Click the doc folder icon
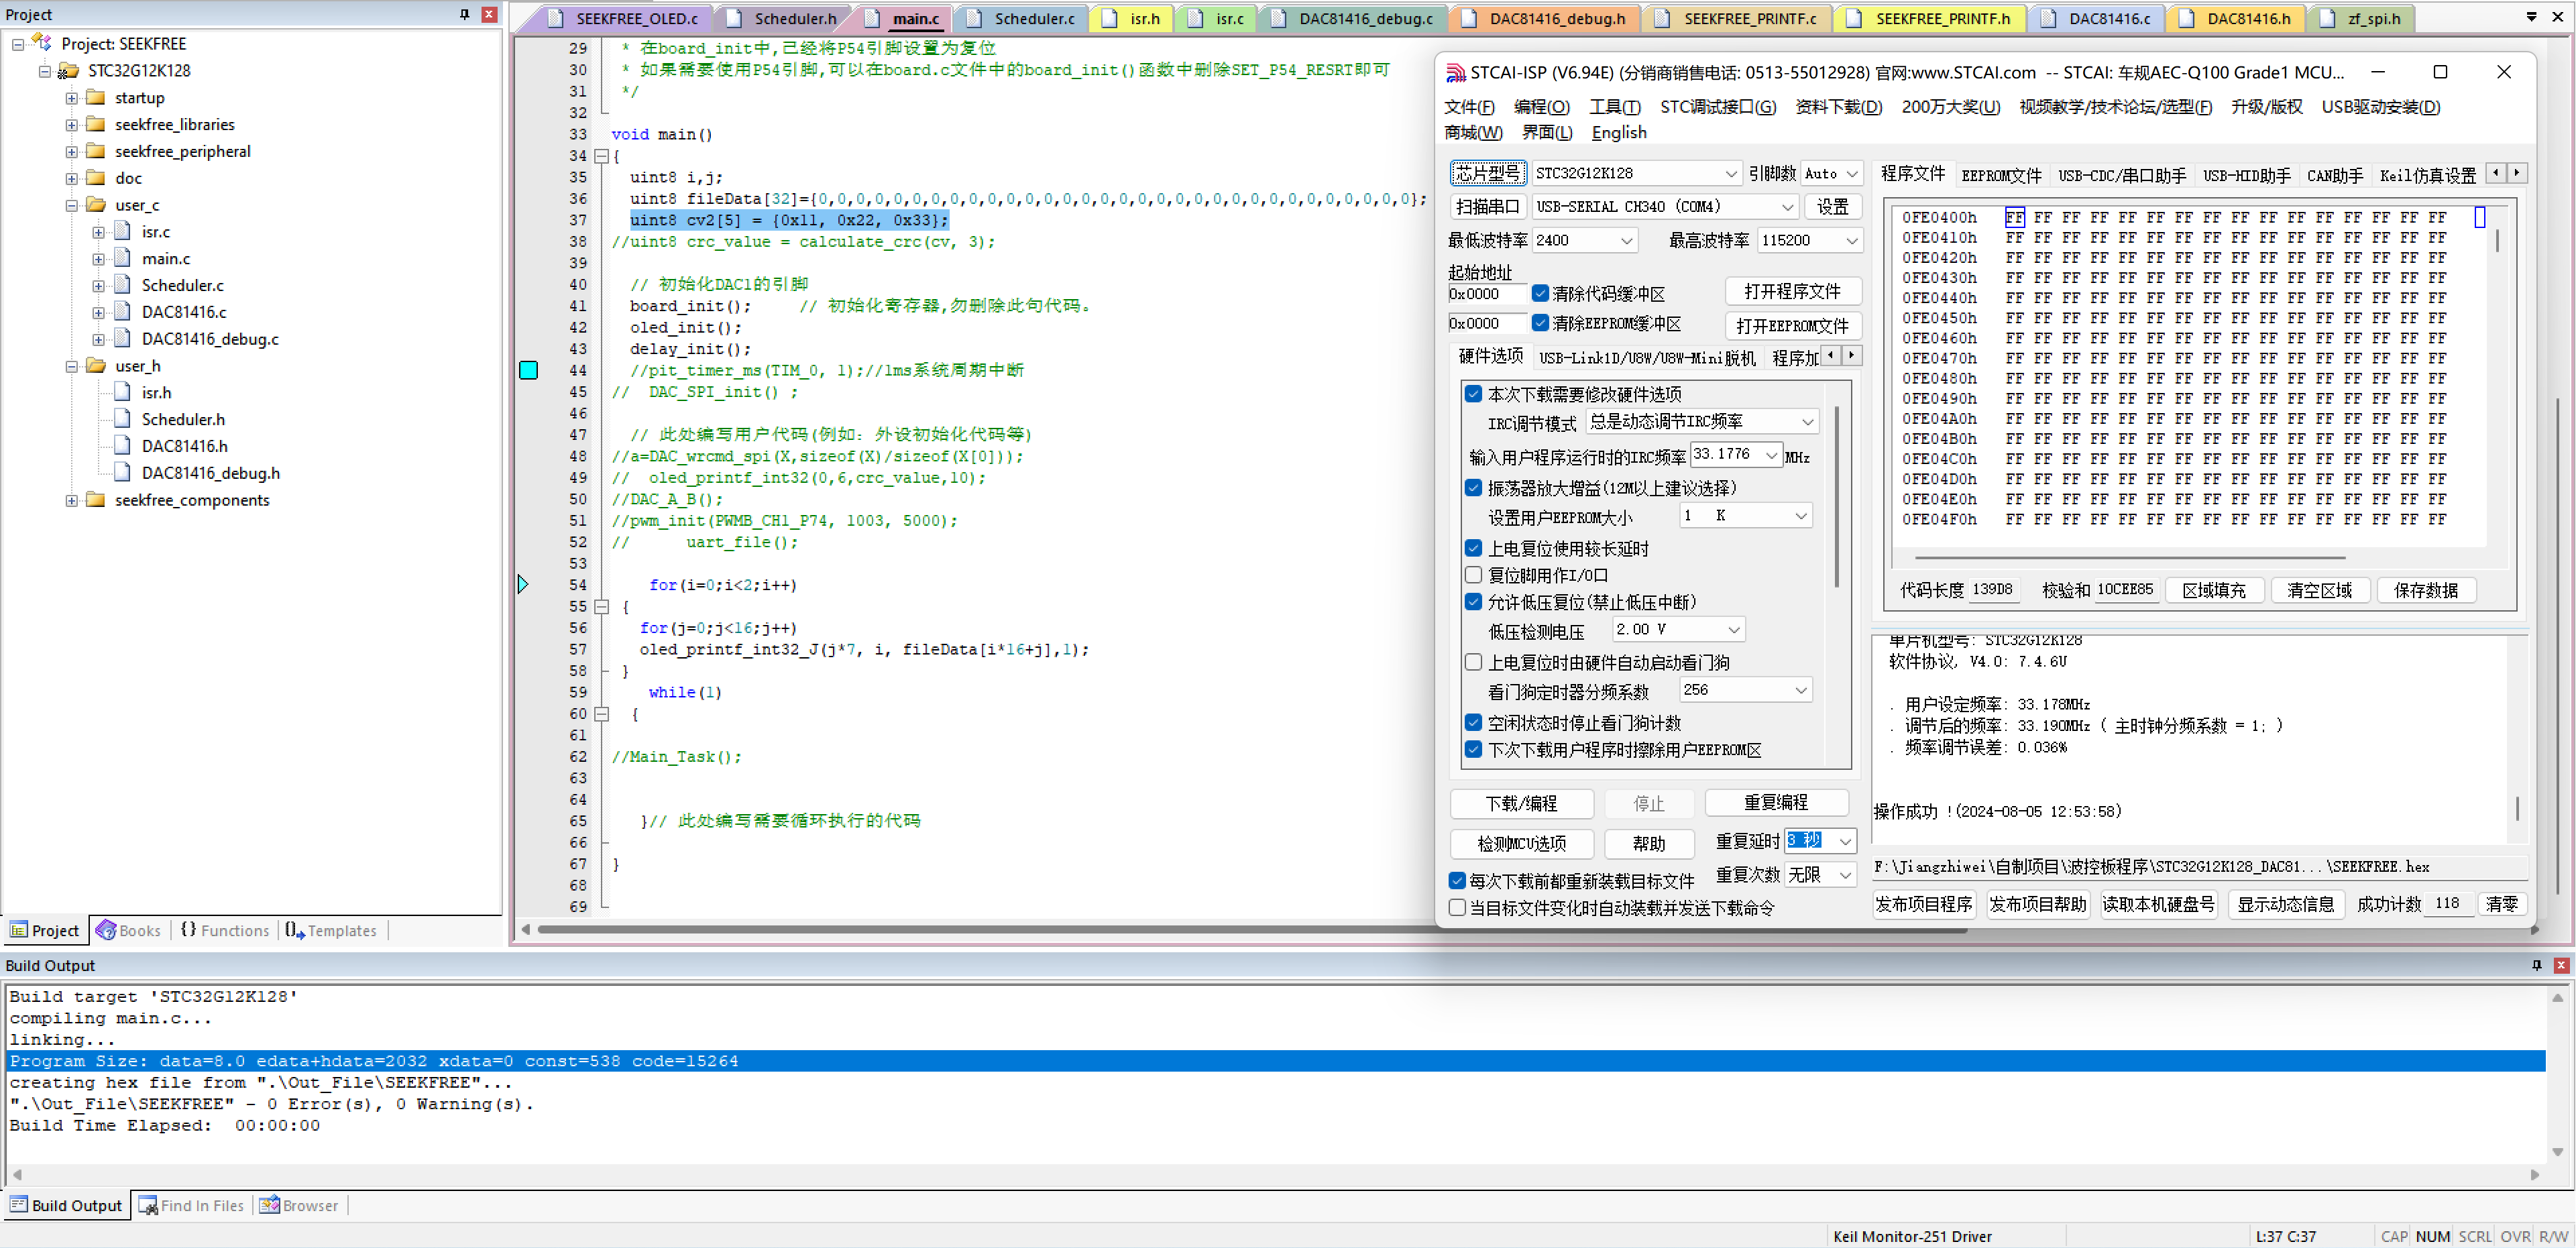The image size is (2576, 1248). (x=96, y=178)
